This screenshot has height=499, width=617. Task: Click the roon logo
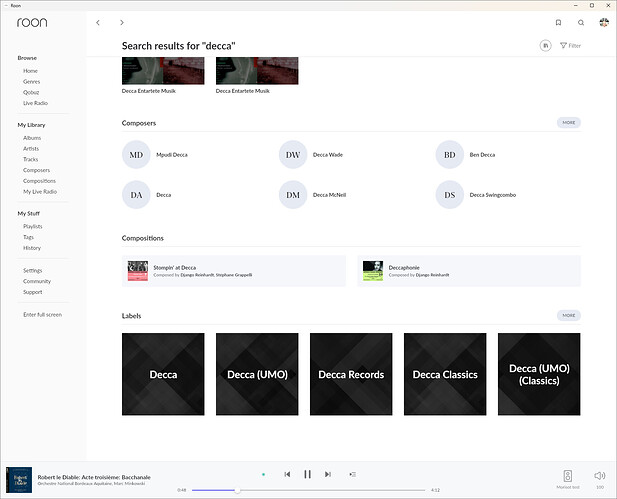pyautogui.click(x=32, y=22)
